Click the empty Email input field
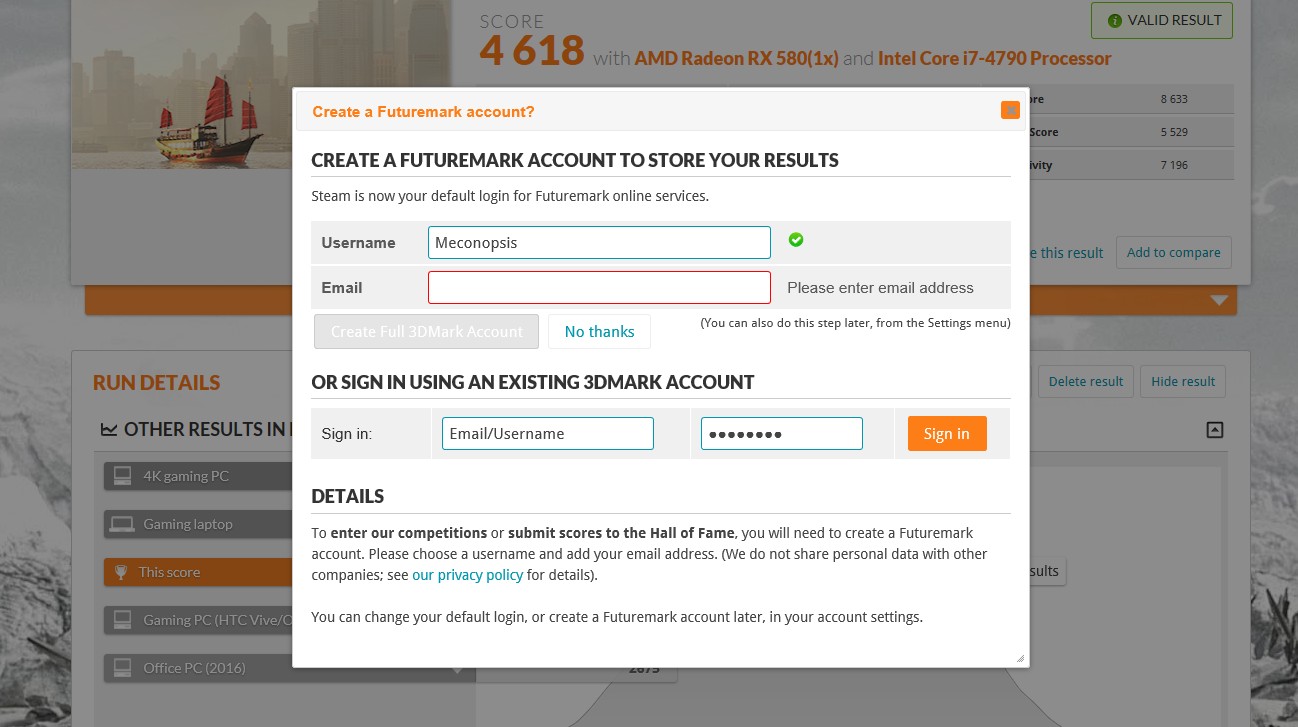Image resolution: width=1298 pixels, height=727 pixels. (x=599, y=287)
